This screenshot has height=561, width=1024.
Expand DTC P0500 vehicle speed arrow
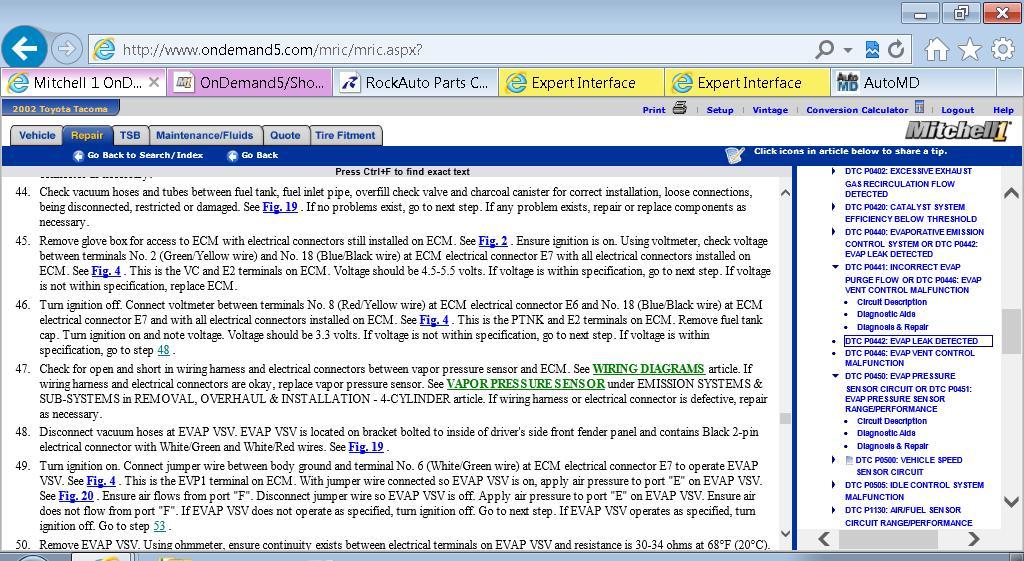834,460
